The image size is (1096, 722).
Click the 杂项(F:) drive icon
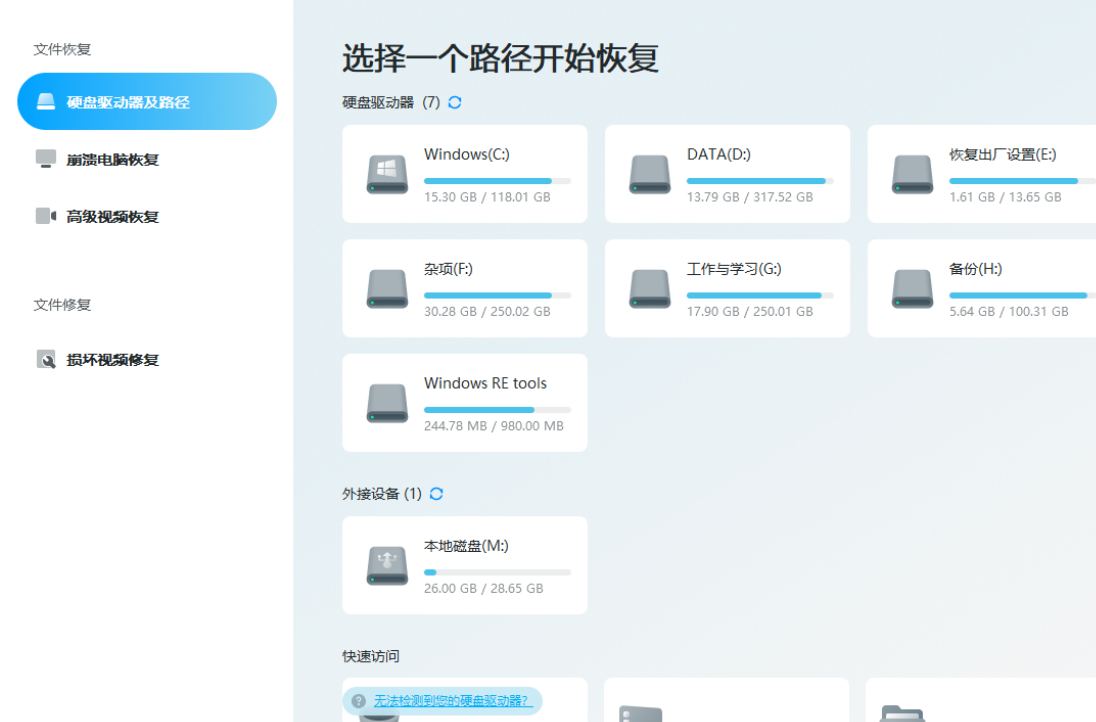[387, 288]
